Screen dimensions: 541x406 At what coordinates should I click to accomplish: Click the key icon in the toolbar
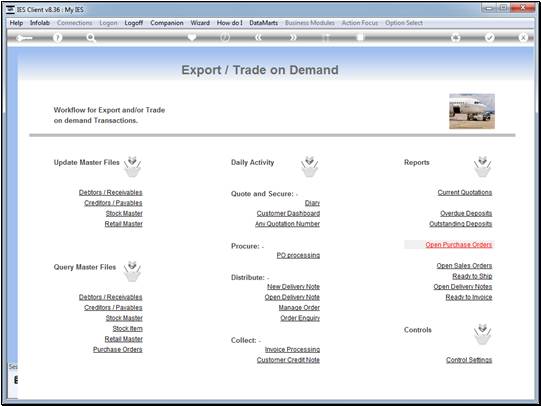click(24, 38)
